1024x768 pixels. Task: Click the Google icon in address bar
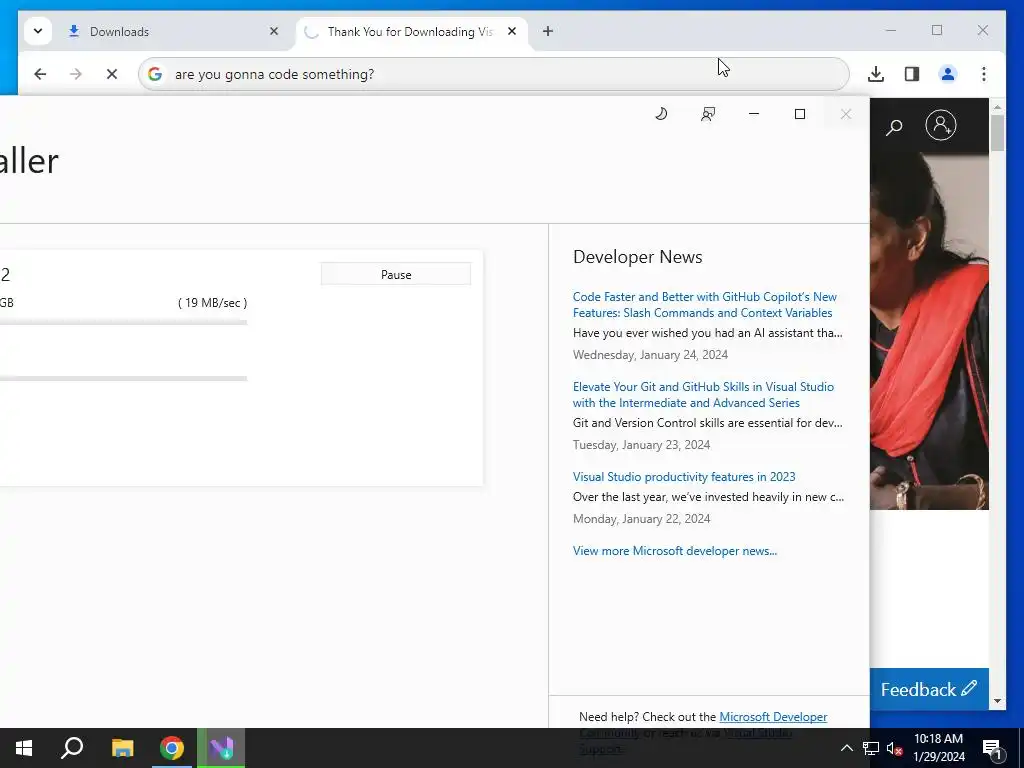(x=155, y=74)
